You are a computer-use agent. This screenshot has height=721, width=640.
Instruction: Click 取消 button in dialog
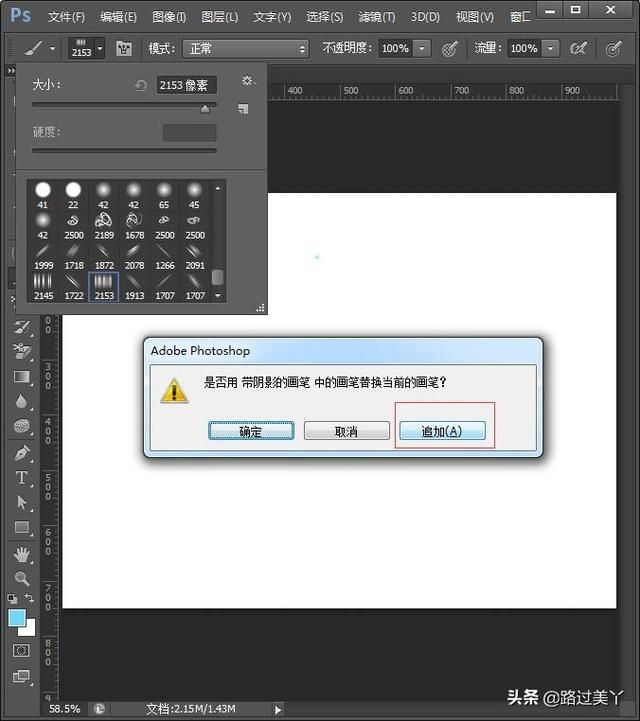coord(347,431)
